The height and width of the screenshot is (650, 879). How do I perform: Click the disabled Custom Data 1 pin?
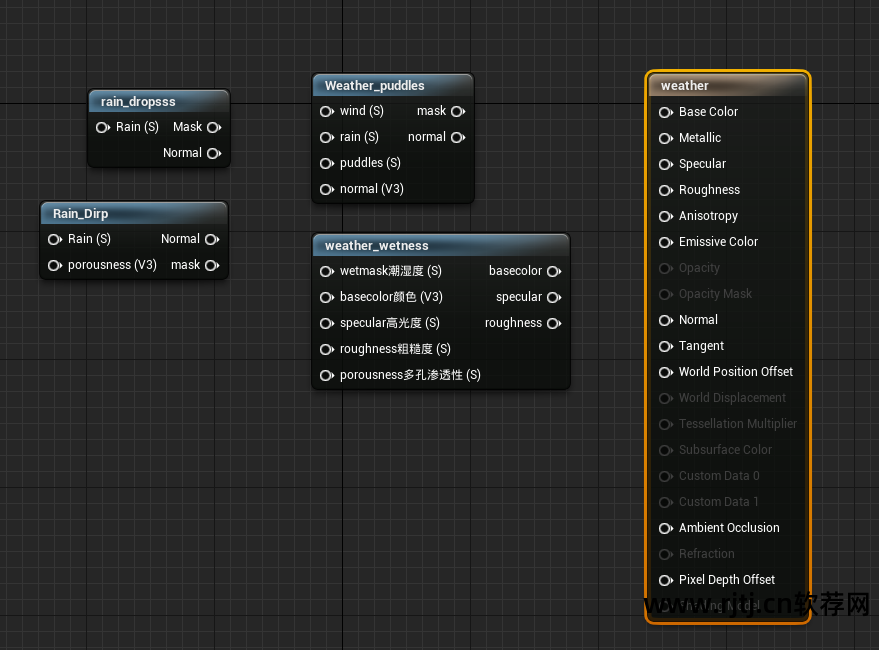(x=665, y=502)
